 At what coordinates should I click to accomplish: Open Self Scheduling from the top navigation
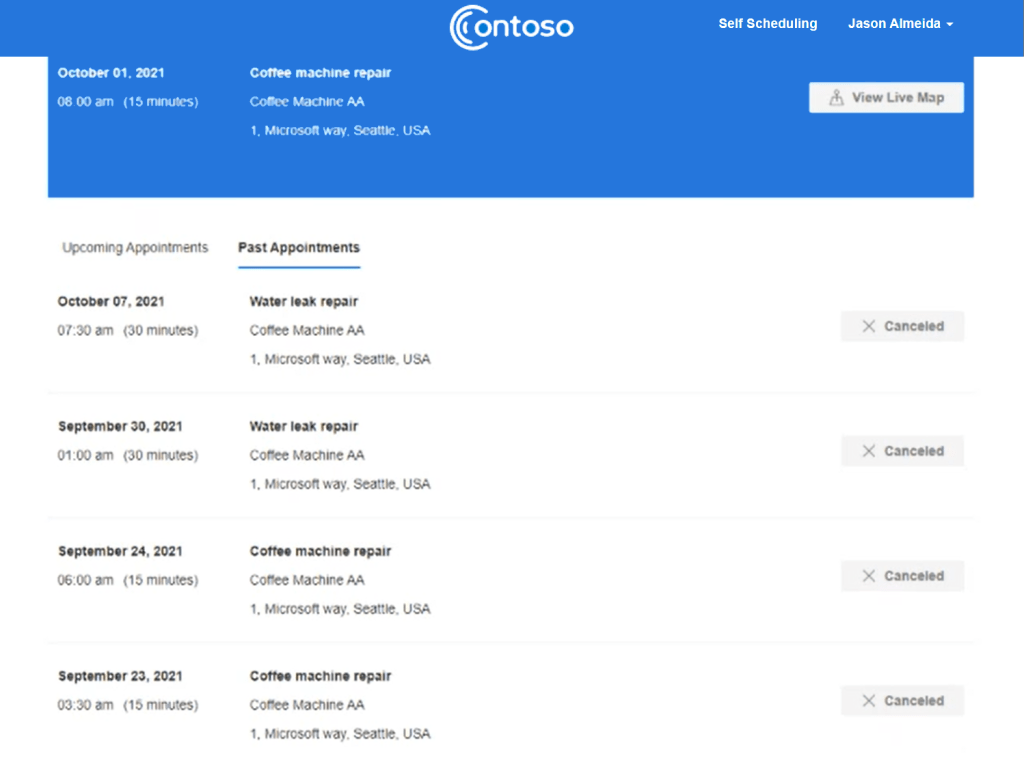point(767,24)
